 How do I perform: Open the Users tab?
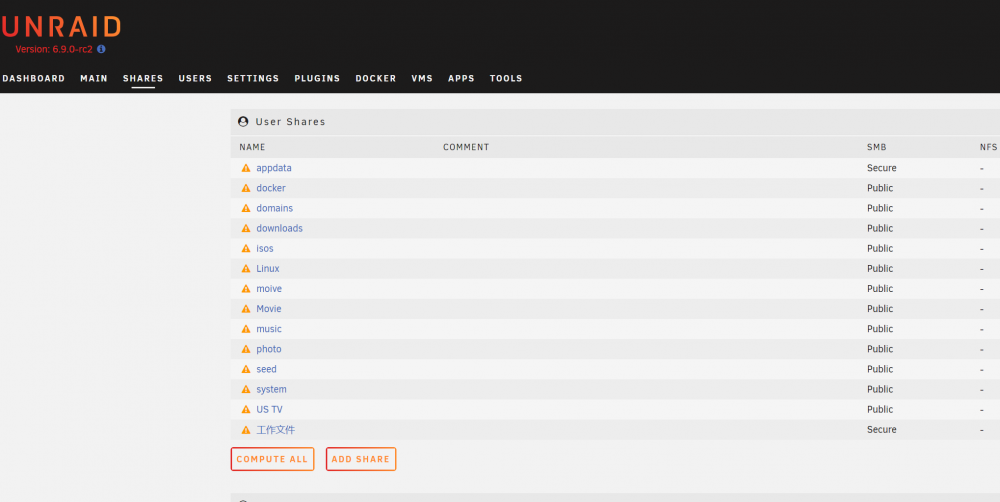click(195, 78)
